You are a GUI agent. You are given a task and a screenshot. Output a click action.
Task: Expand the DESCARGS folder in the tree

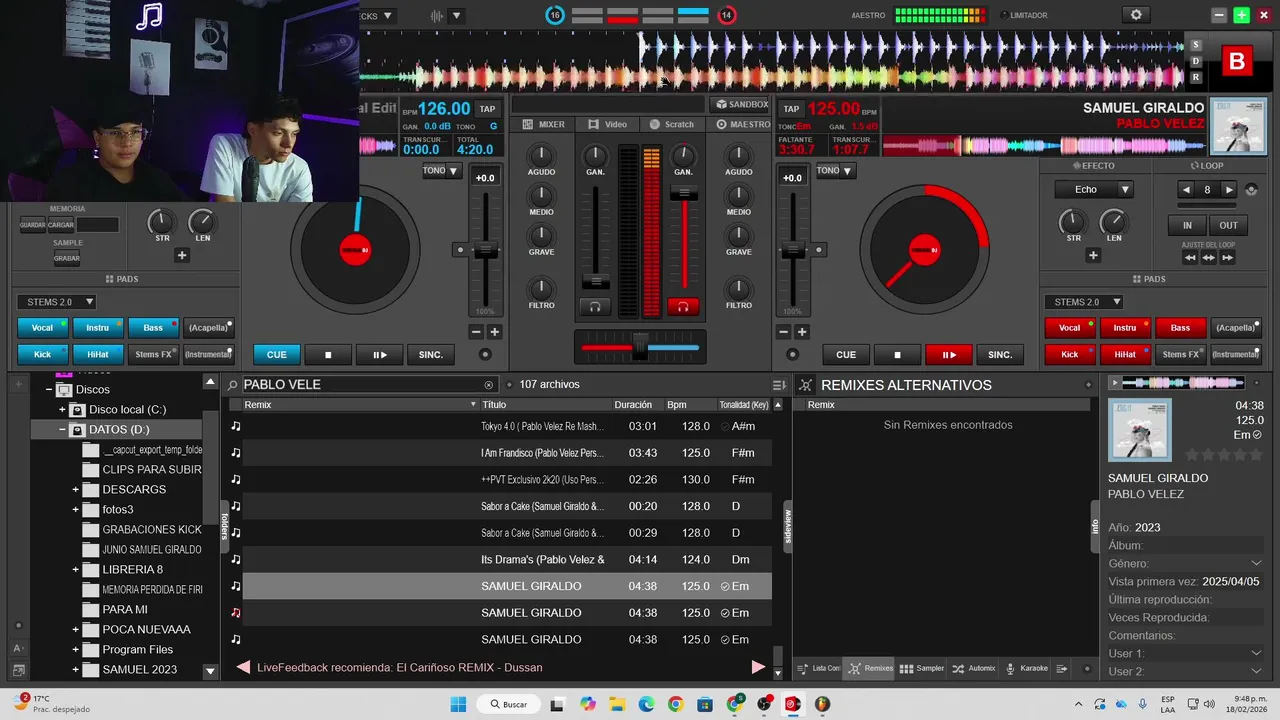click(x=75, y=489)
